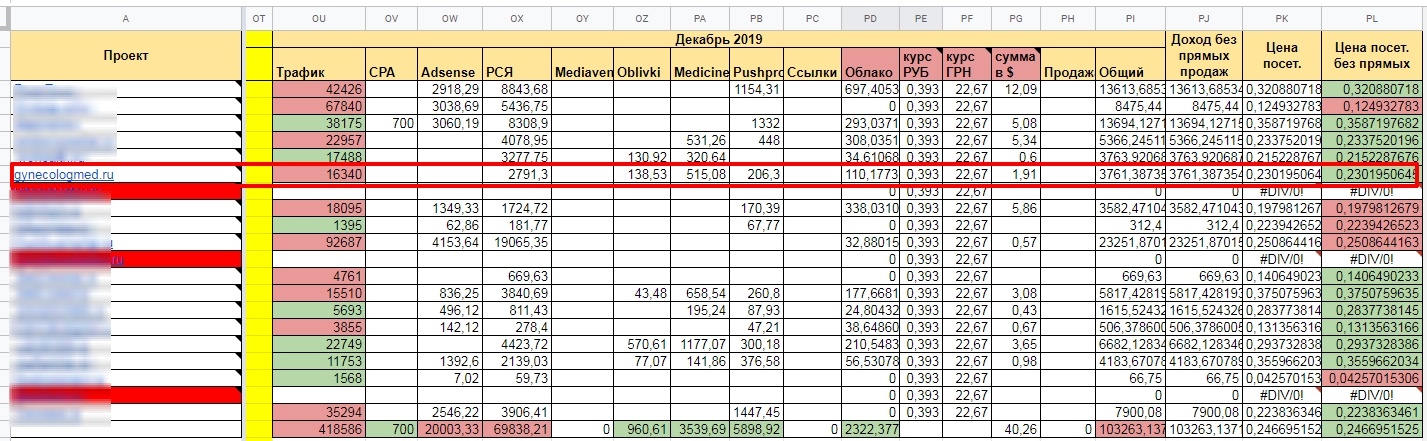The image size is (1427, 441).
Task: Click the 'сумма в $' column title cell
Action: 1015,65
